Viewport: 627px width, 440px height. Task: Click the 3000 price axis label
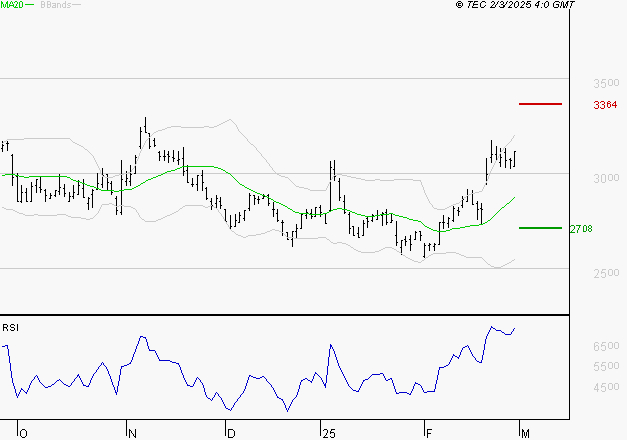click(x=606, y=178)
